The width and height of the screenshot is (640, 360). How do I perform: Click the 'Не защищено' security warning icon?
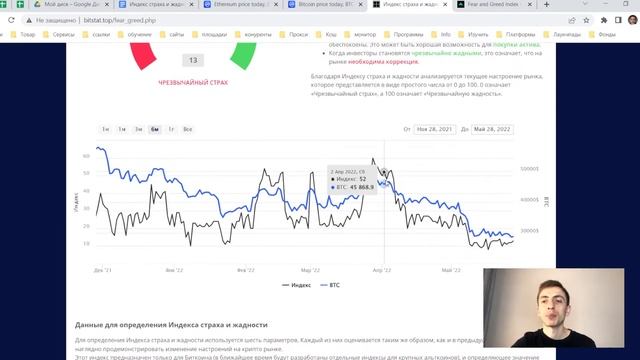29,20
